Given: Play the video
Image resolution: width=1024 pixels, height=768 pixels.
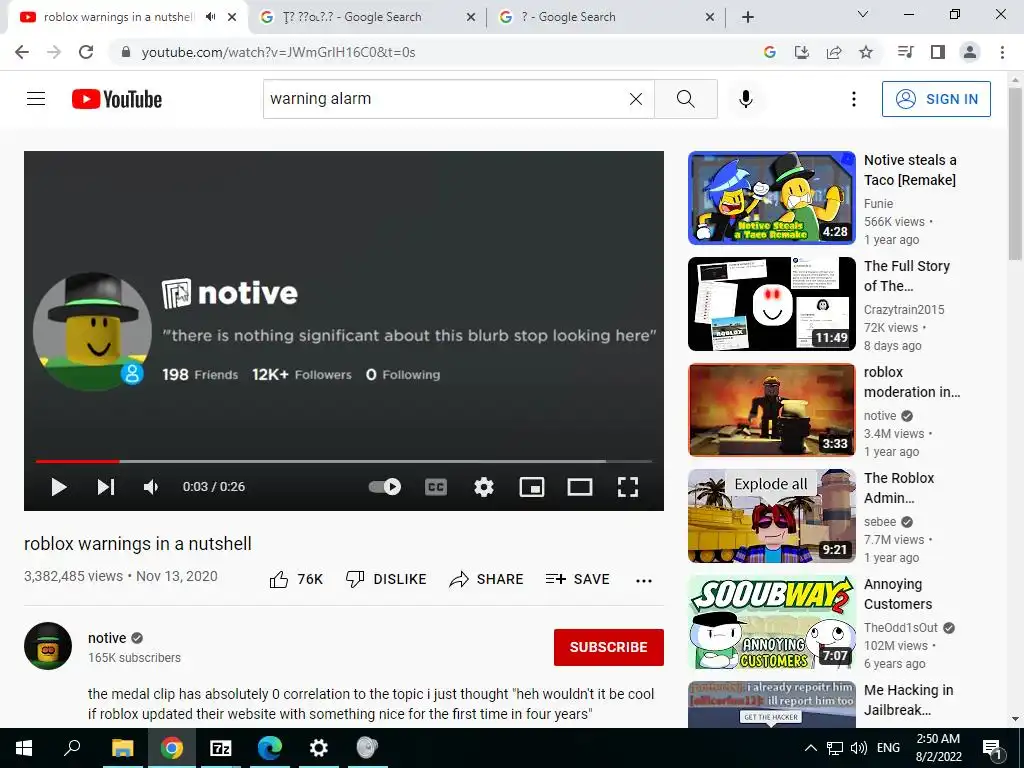Looking at the screenshot, I should tap(59, 487).
